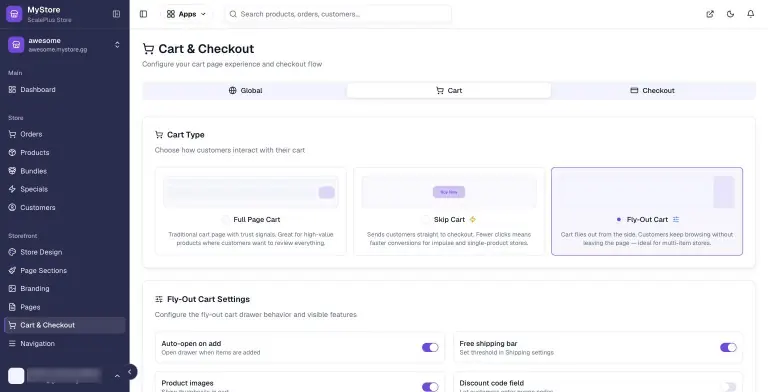Expand the user account menu chevron

click(x=117, y=376)
